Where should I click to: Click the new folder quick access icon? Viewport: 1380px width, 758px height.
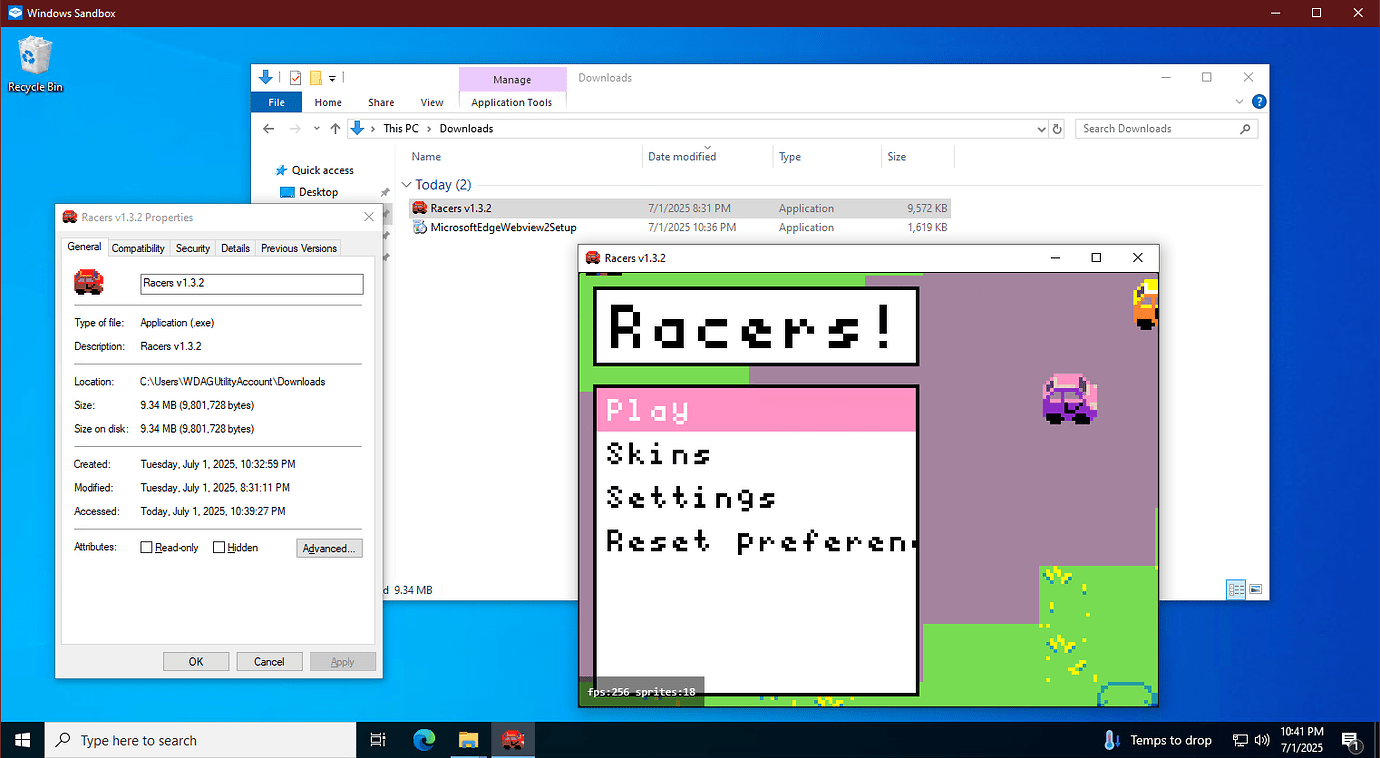click(x=316, y=77)
